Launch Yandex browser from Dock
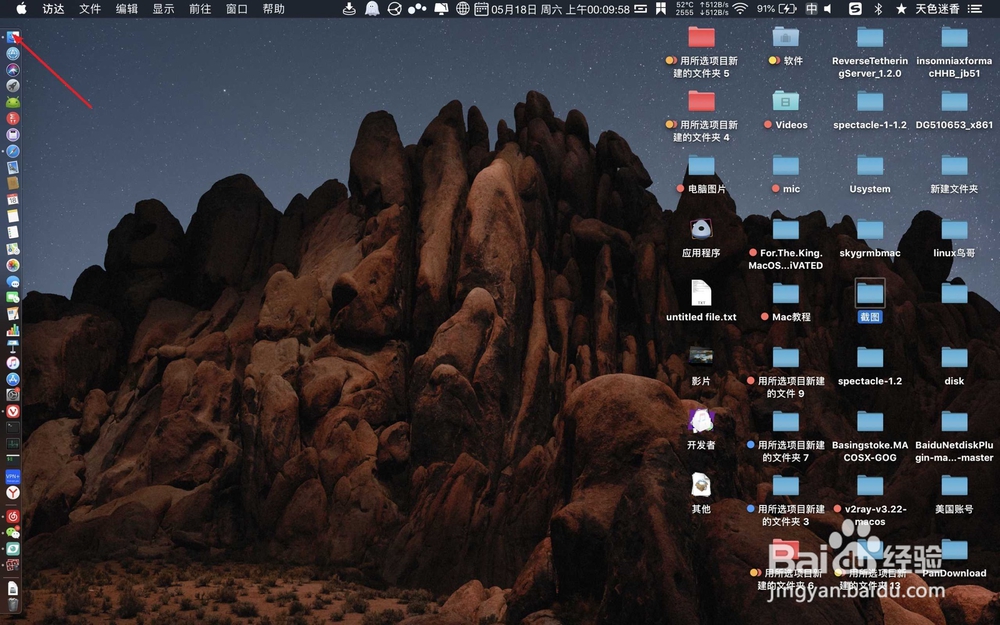The height and width of the screenshot is (625, 1000). pyautogui.click(x=13, y=492)
